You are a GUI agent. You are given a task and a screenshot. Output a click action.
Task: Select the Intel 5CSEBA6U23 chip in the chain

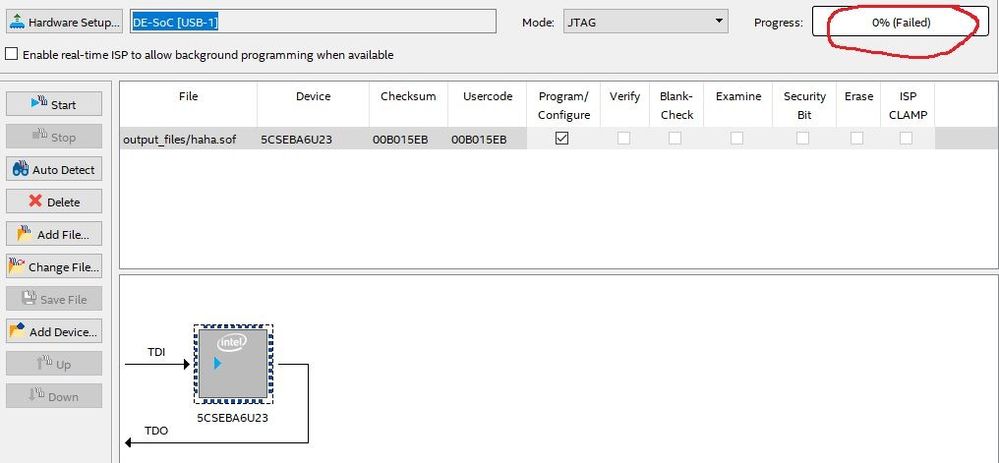[232, 363]
